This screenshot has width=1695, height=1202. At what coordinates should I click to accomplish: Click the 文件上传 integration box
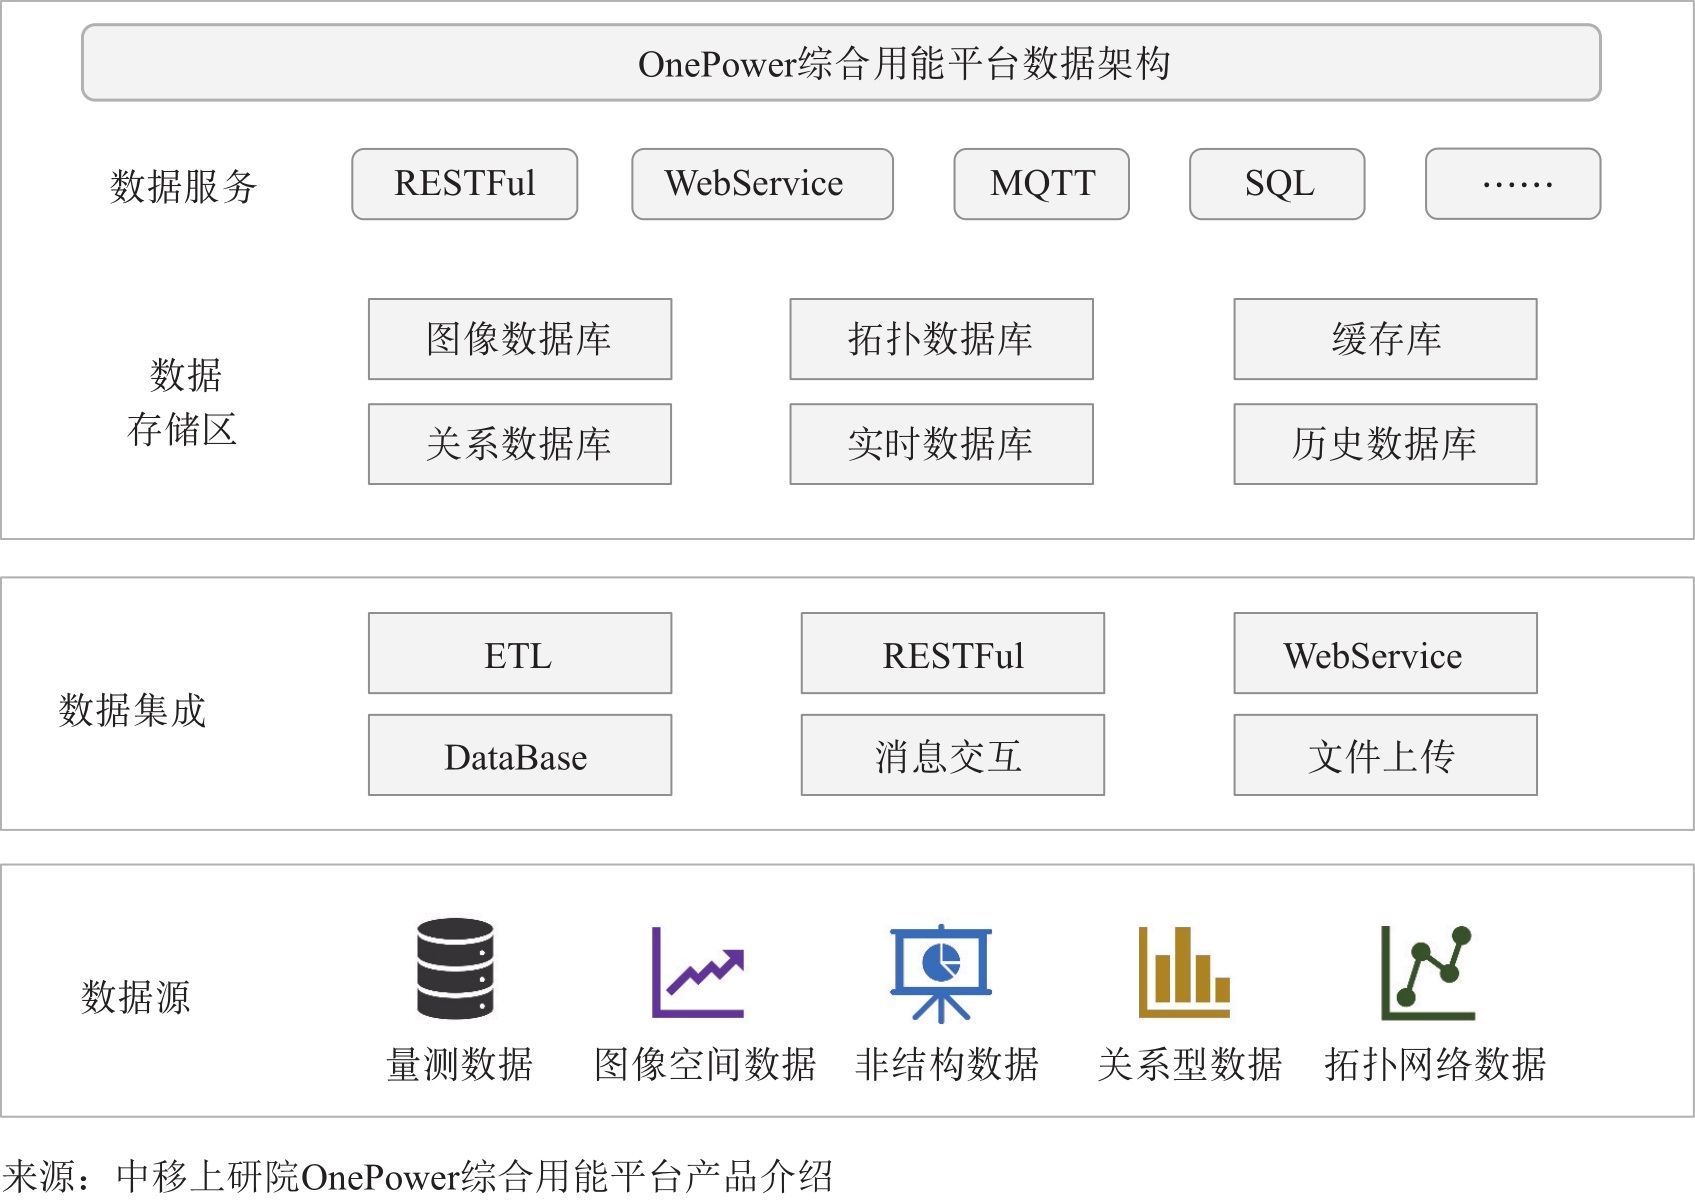[1385, 755]
